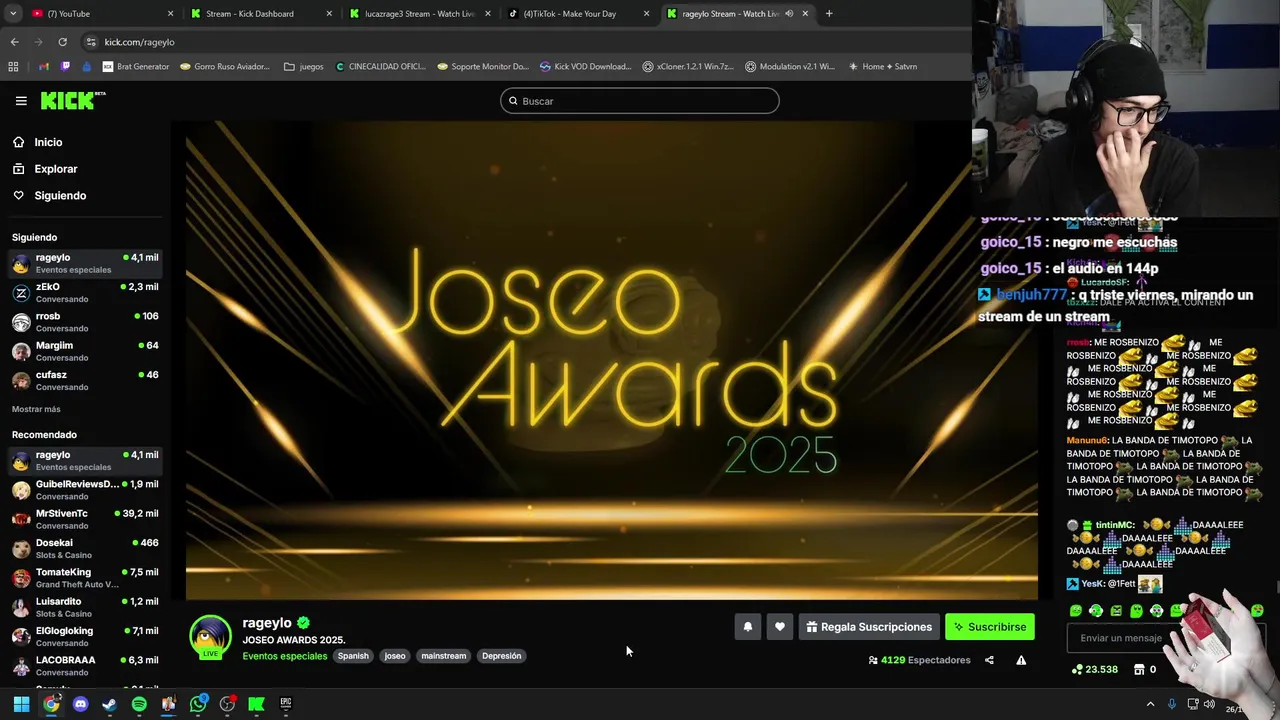Open Kick VOD Download bookmark

(585, 67)
